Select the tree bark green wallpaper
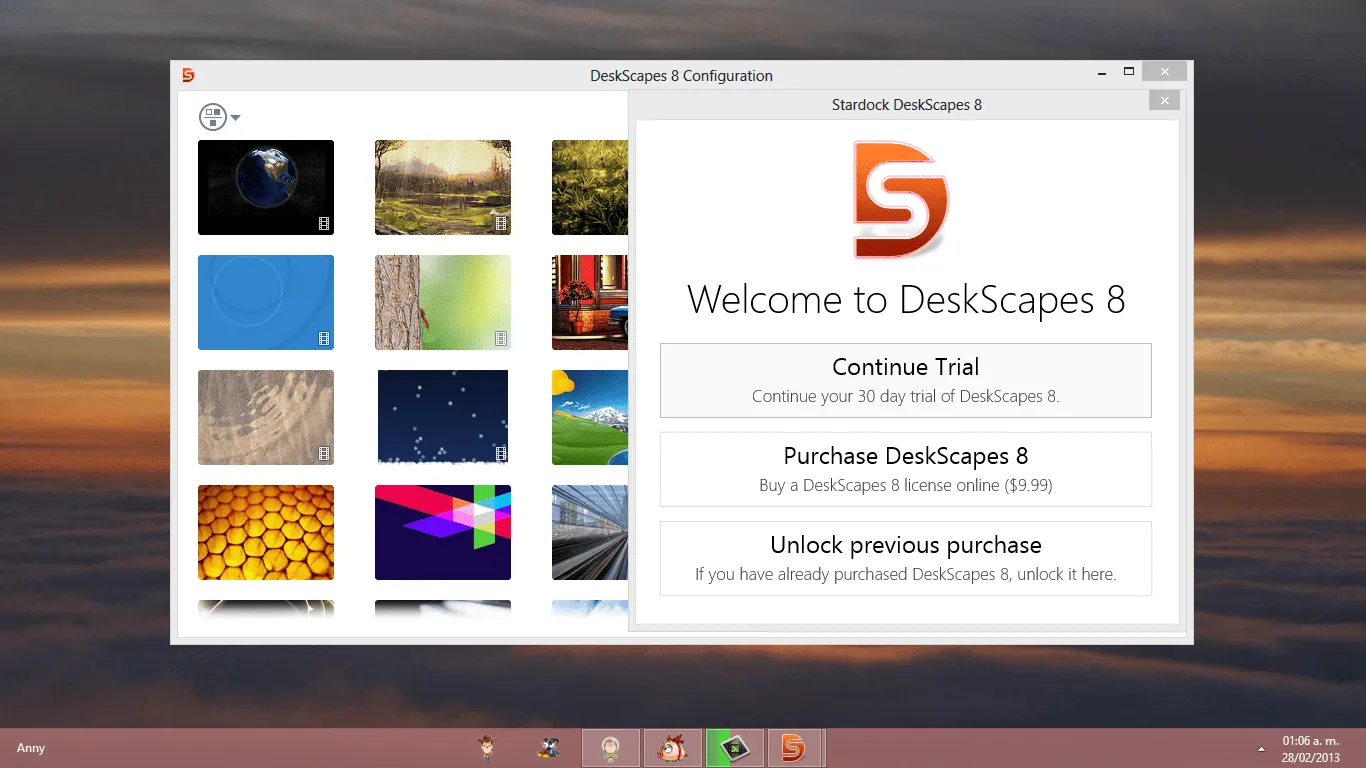 click(443, 302)
